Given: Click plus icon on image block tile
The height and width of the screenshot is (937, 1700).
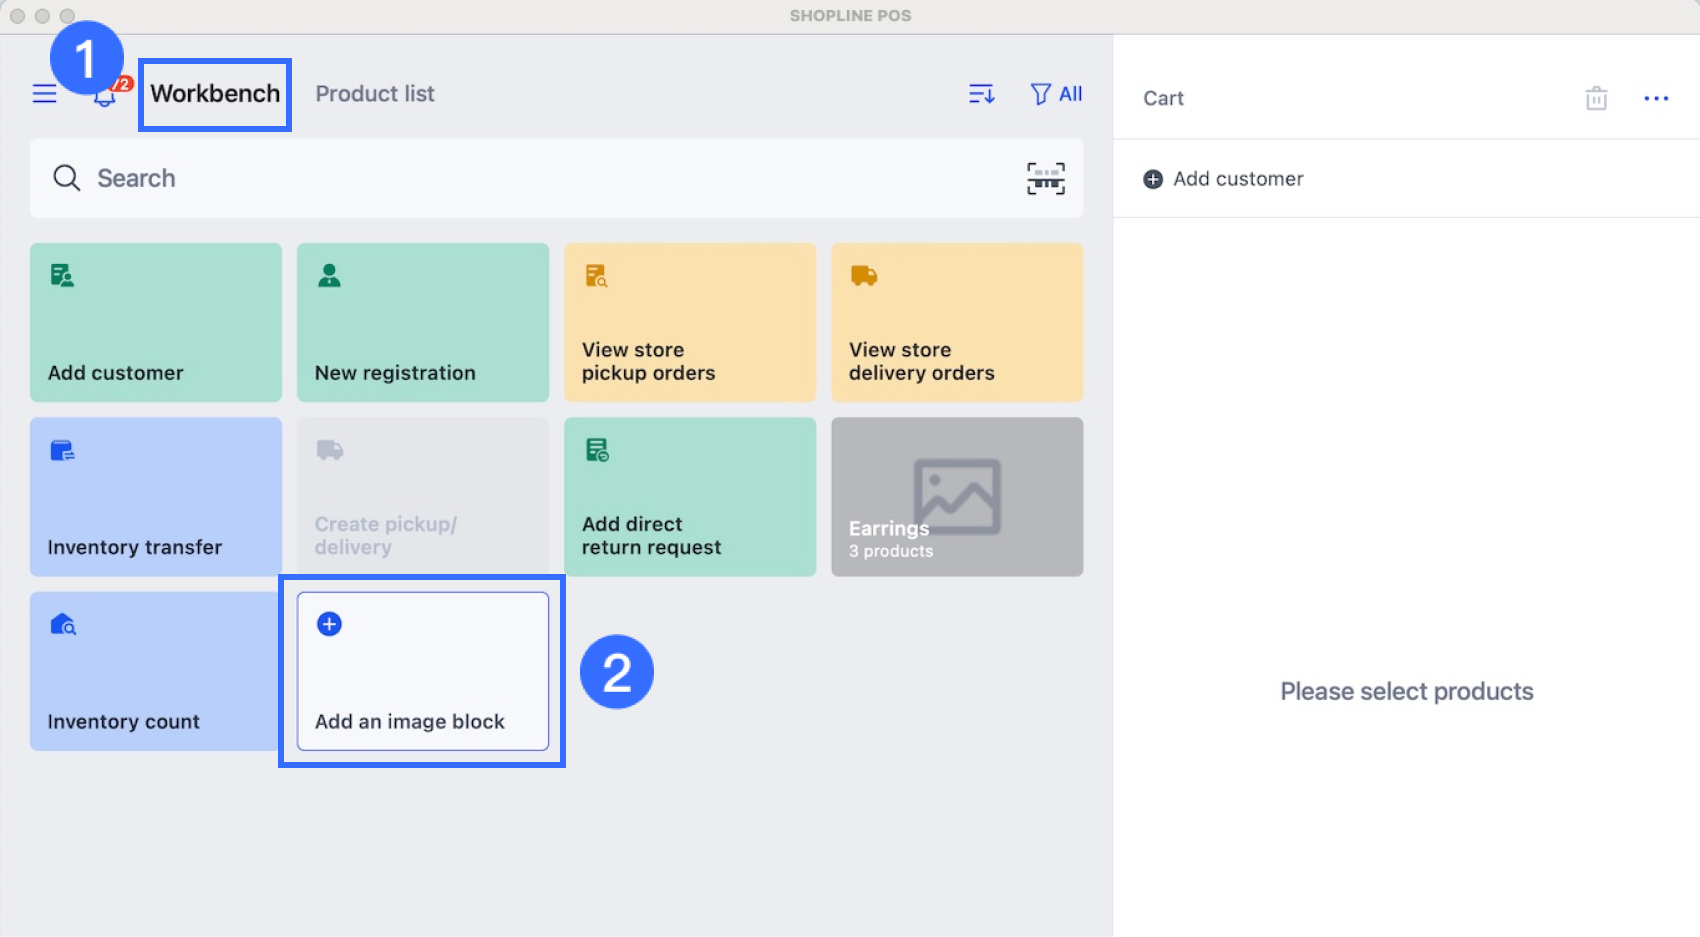Looking at the screenshot, I should tap(329, 624).
